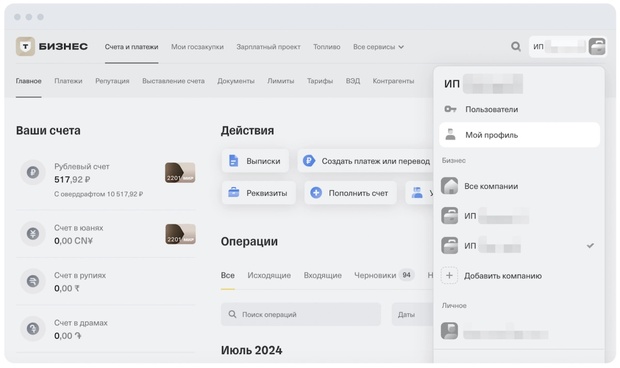Click the ruble icon of Рублевый счет

pyautogui.click(x=33, y=172)
